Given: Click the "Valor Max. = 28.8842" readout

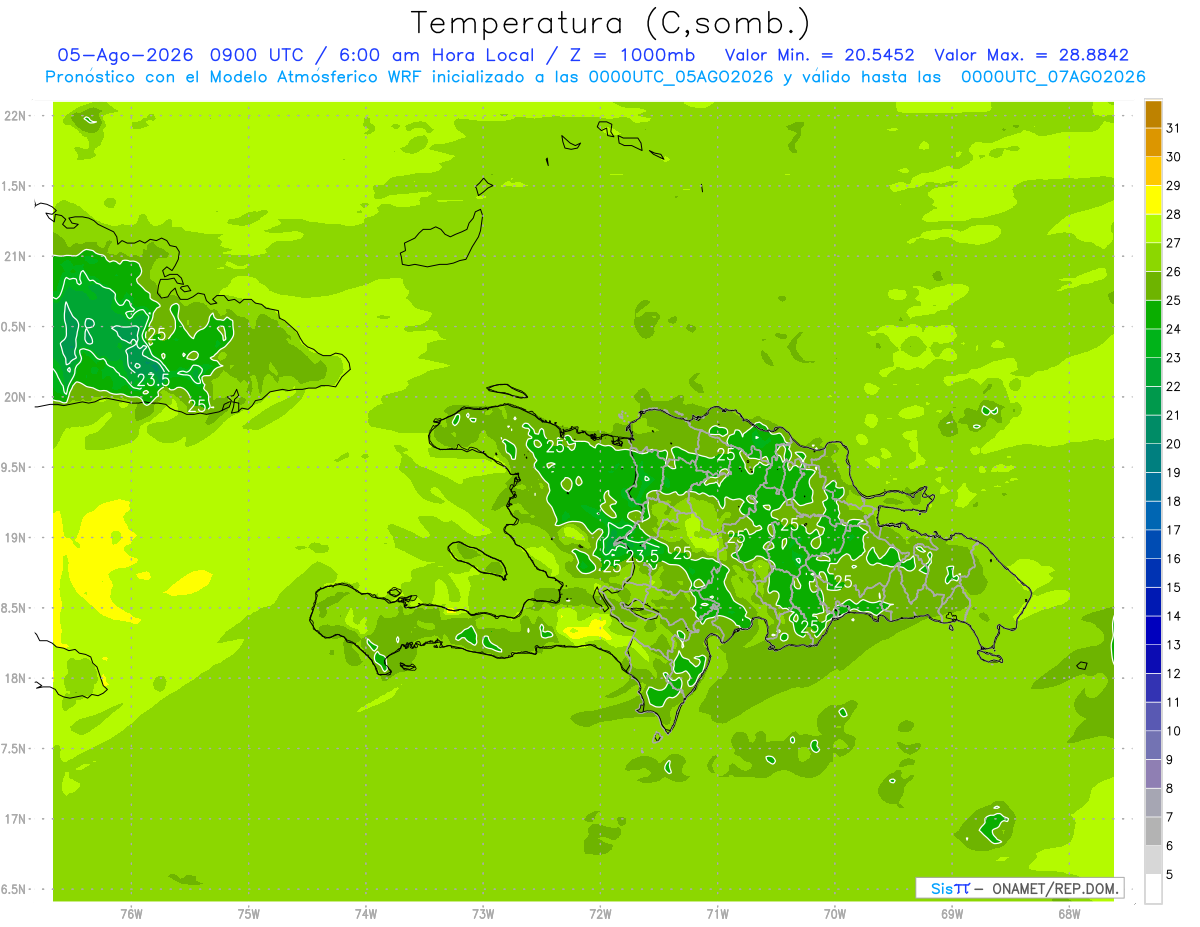Looking at the screenshot, I should [1031, 55].
